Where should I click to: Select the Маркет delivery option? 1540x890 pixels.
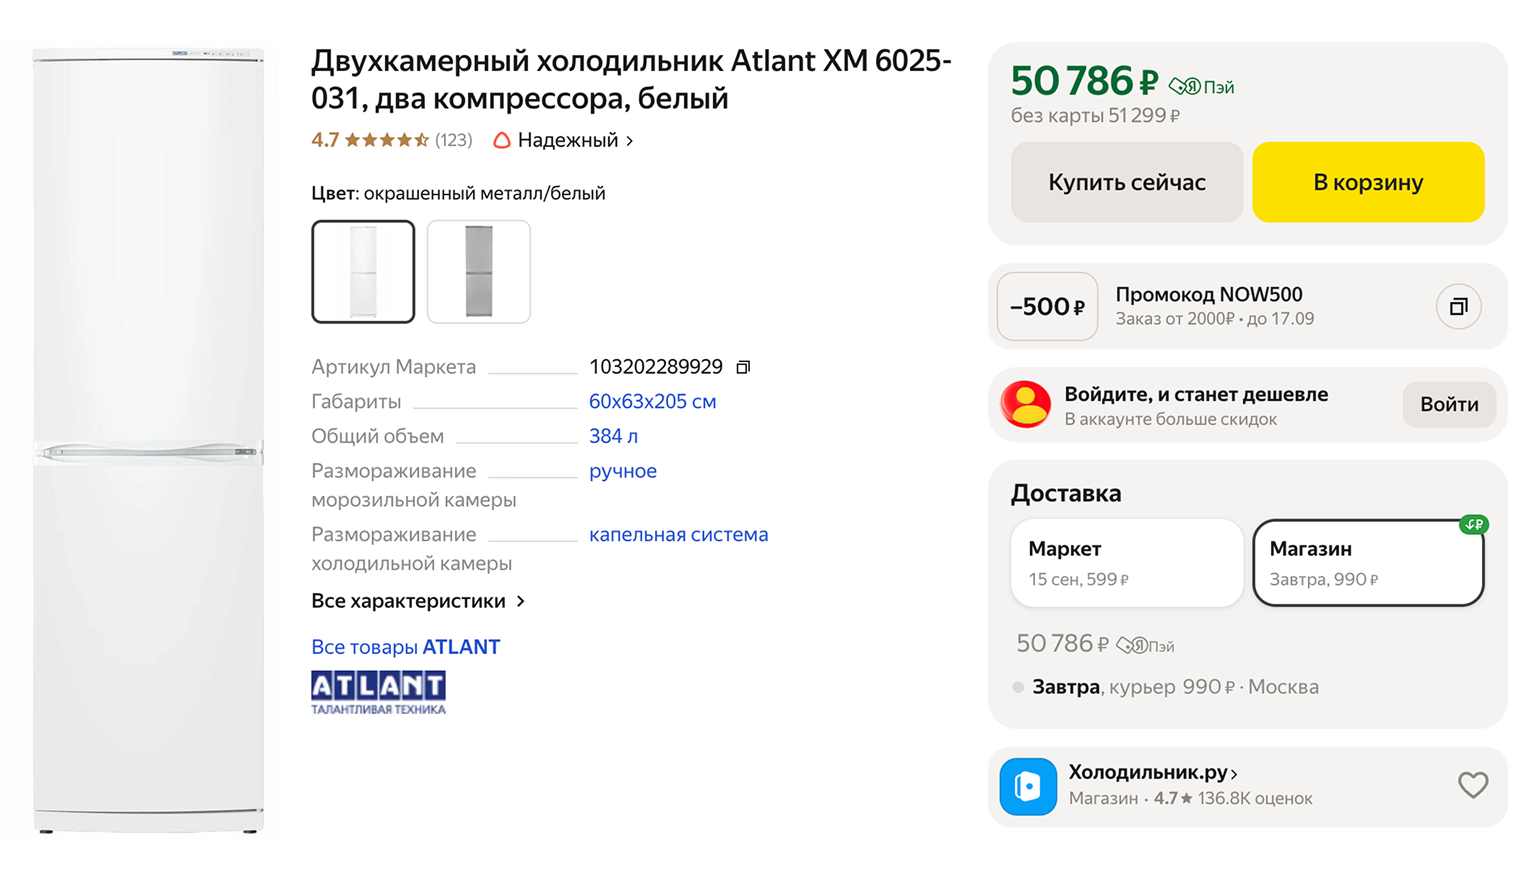(x=1126, y=562)
